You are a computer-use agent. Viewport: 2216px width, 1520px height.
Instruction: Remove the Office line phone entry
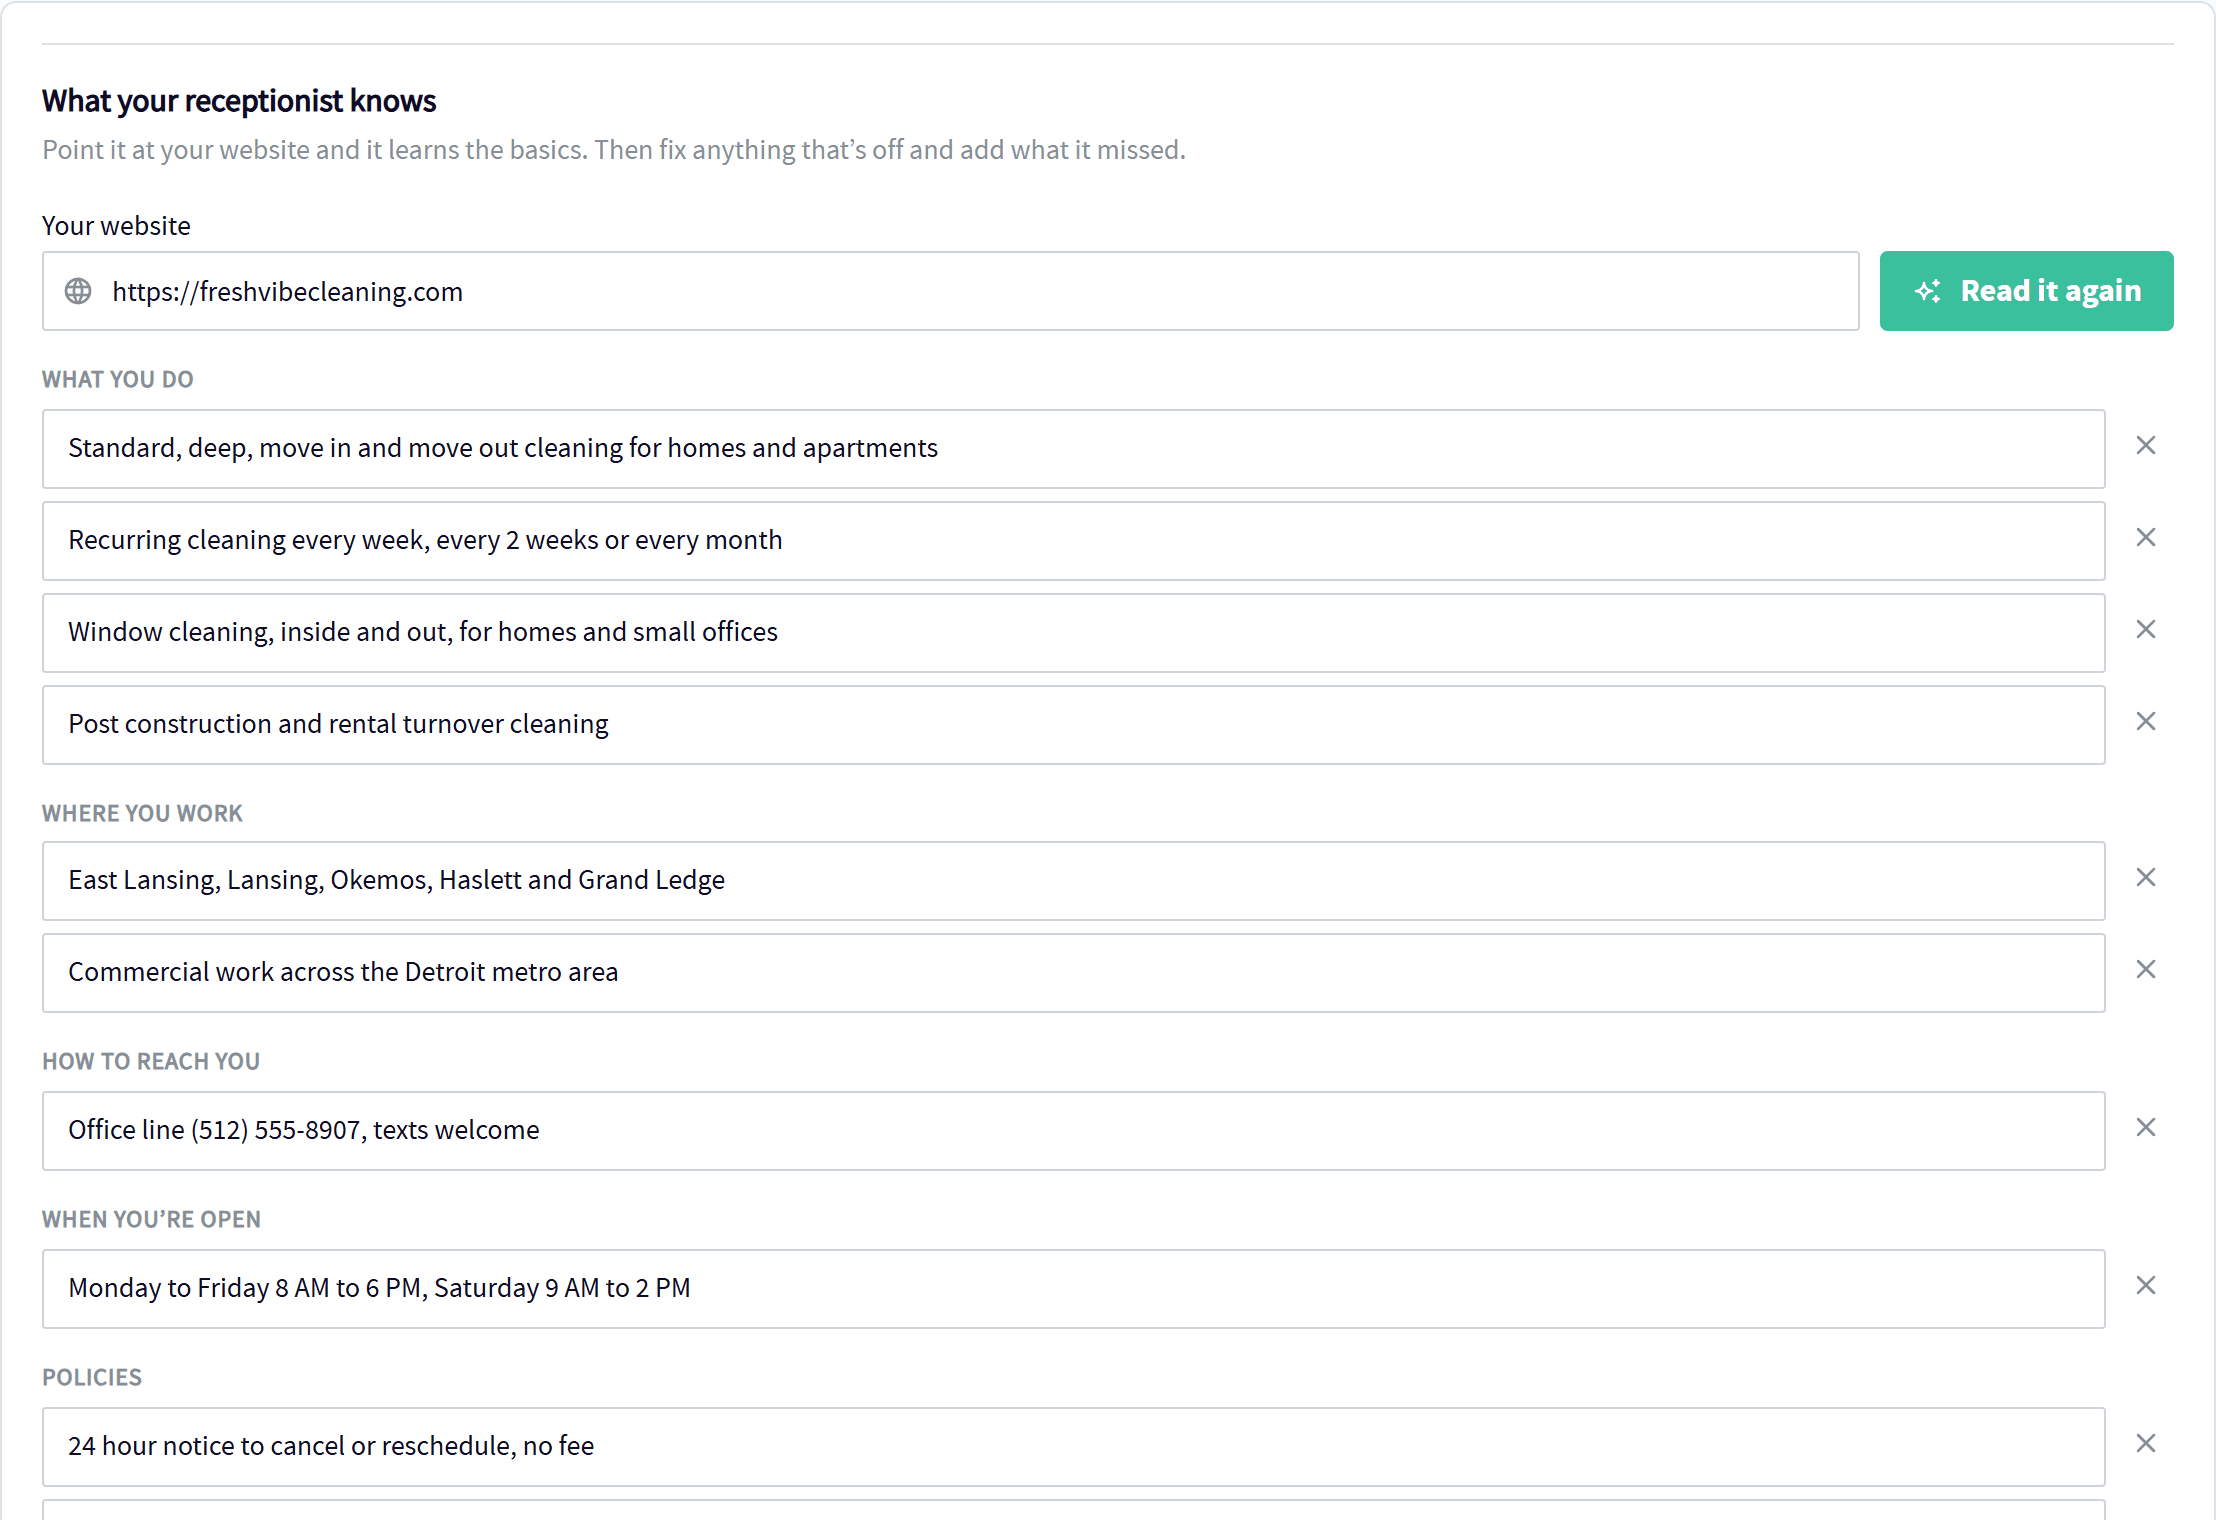coord(2145,1128)
